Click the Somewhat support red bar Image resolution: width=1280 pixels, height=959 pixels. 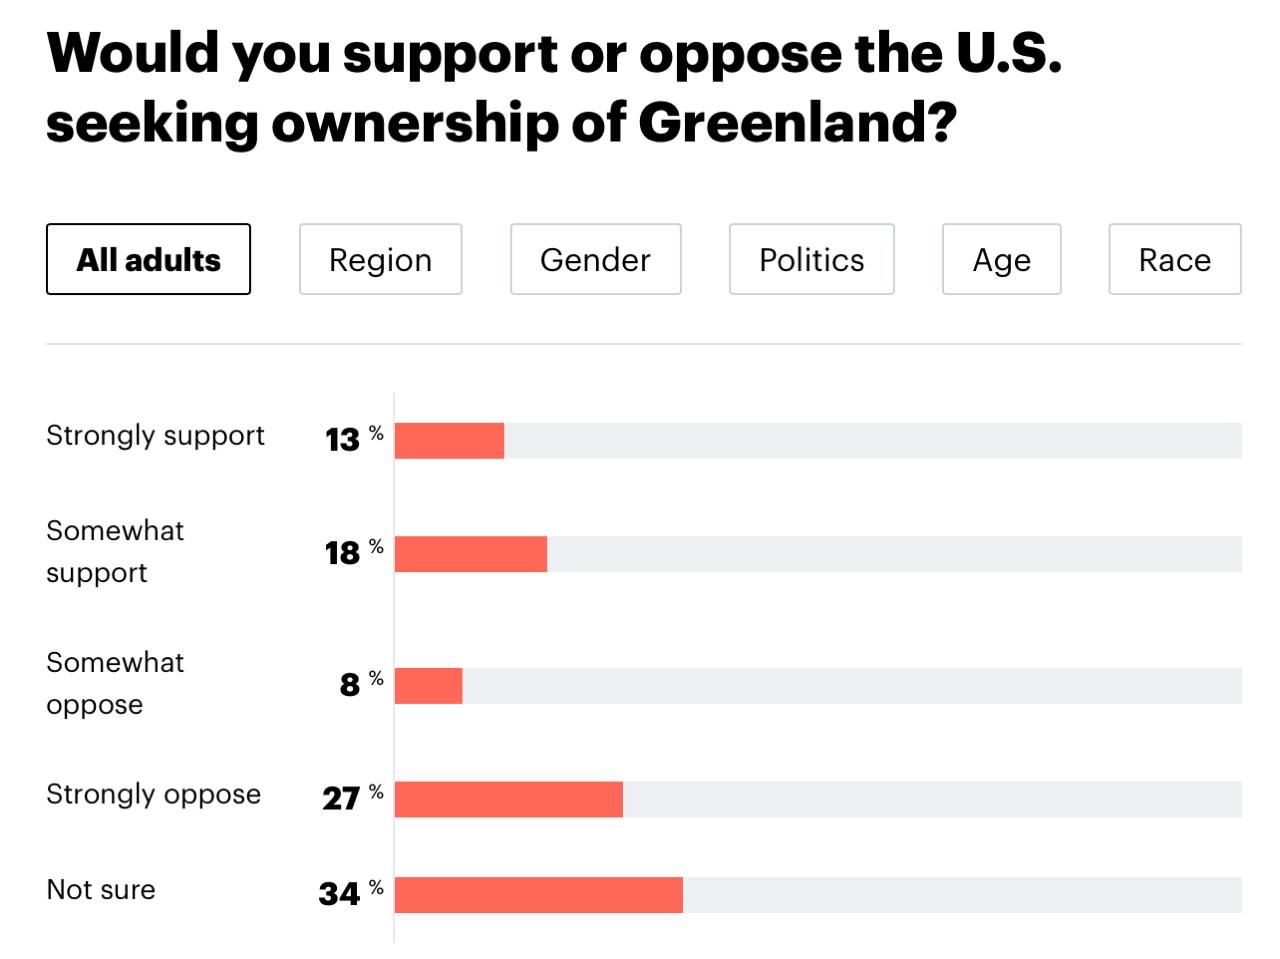(x=471, y=554)
